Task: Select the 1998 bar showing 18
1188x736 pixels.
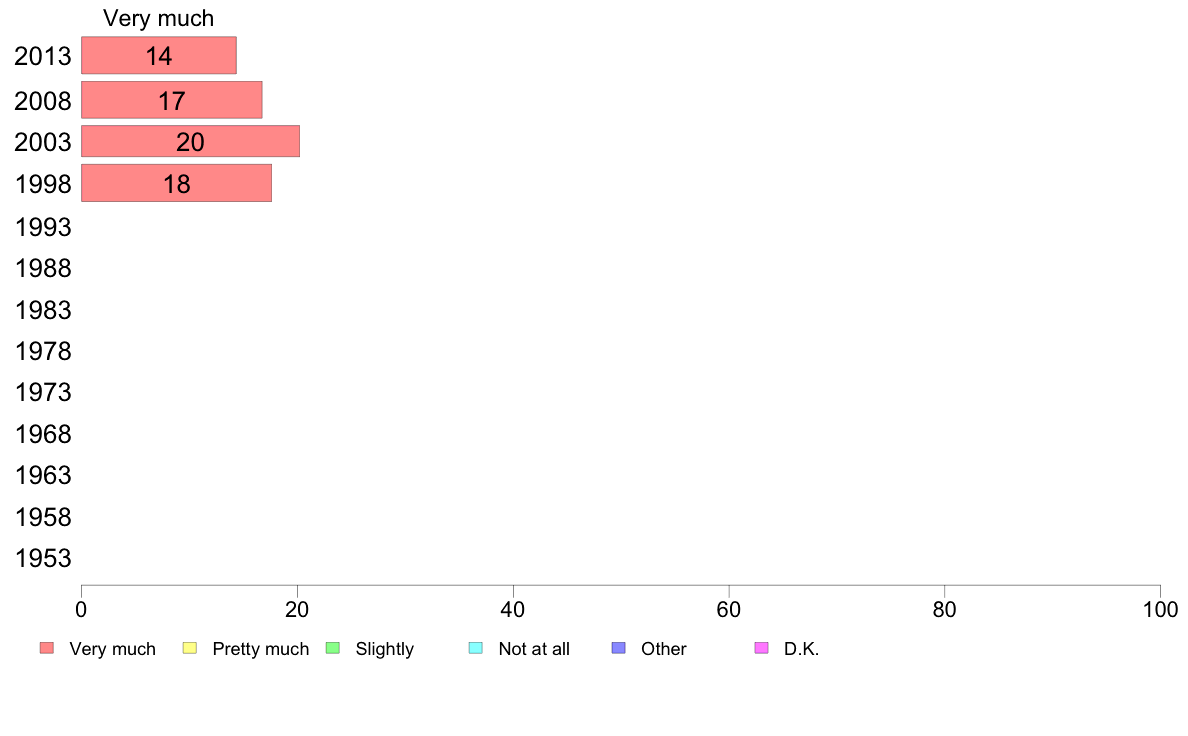Action: [177, 183]
